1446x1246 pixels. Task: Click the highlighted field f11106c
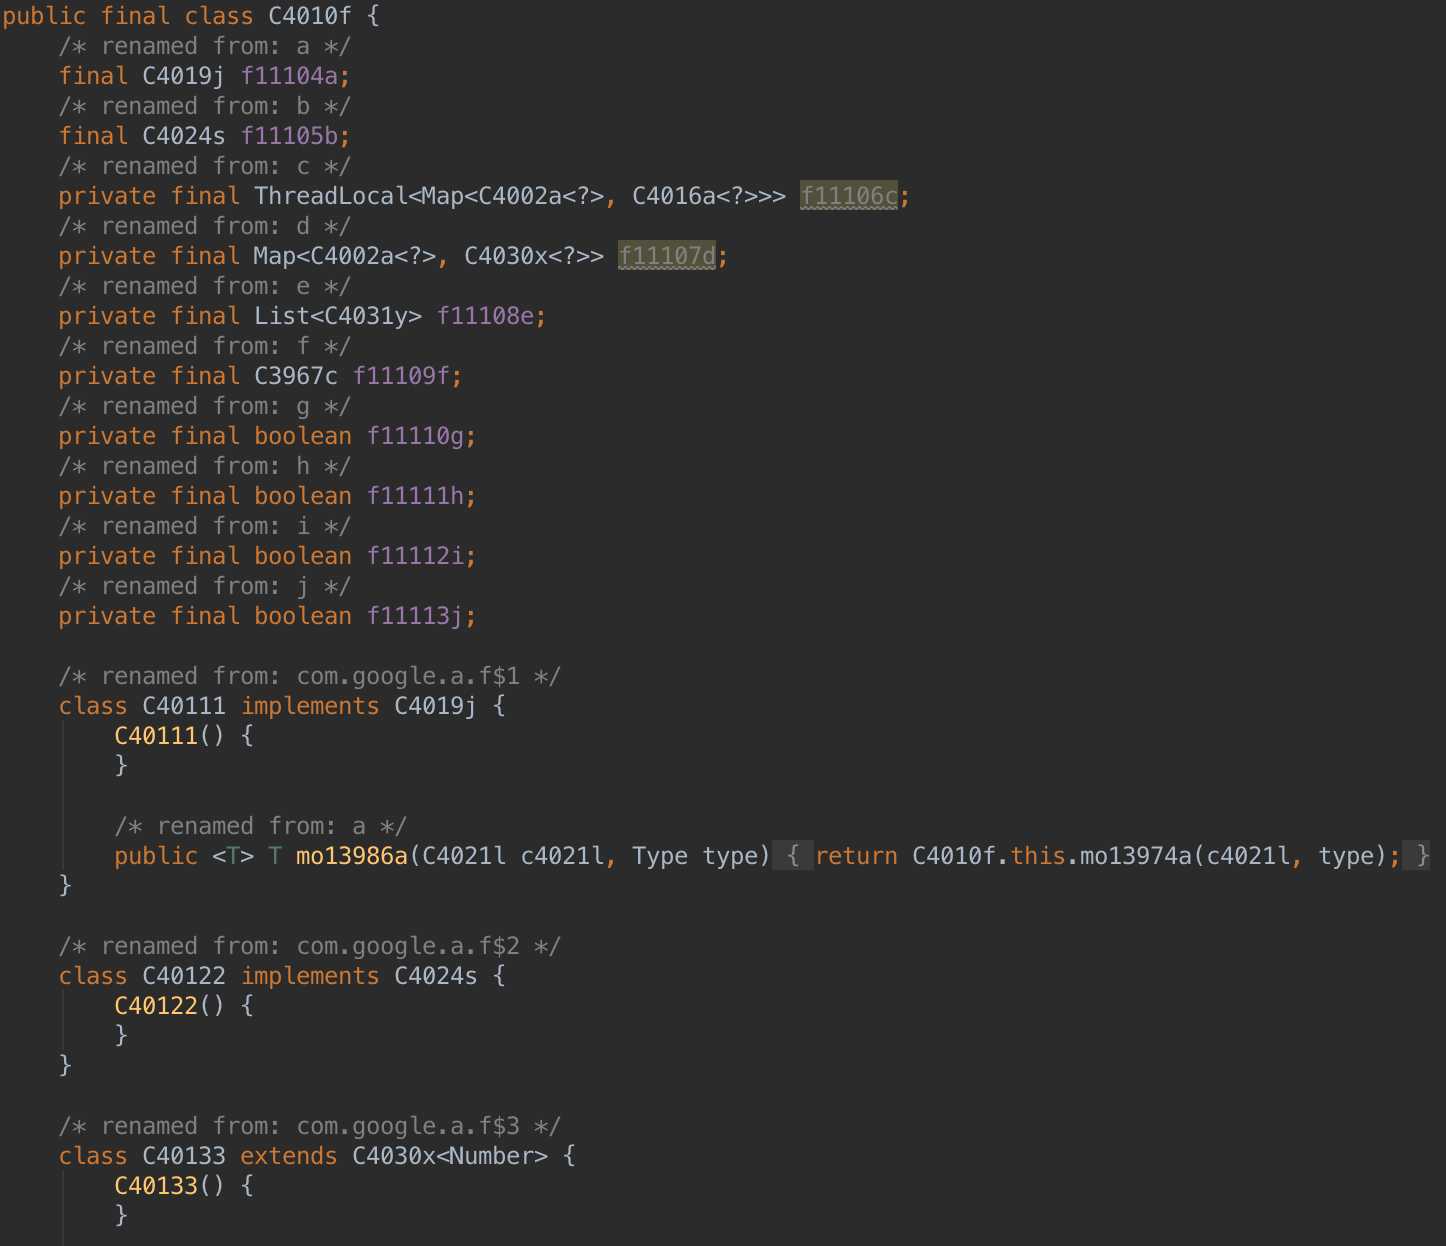coord(849,196)
